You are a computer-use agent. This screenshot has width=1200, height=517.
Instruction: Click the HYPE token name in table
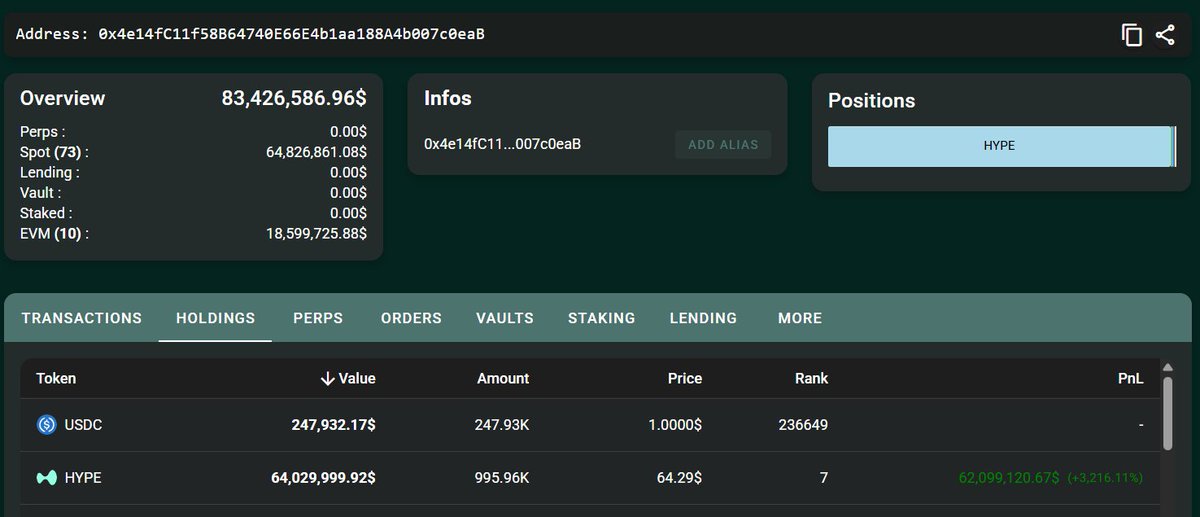[83, 478]
